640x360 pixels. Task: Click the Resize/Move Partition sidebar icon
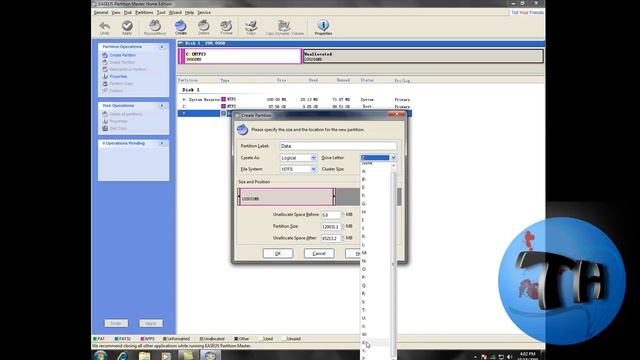coord(105,69)
